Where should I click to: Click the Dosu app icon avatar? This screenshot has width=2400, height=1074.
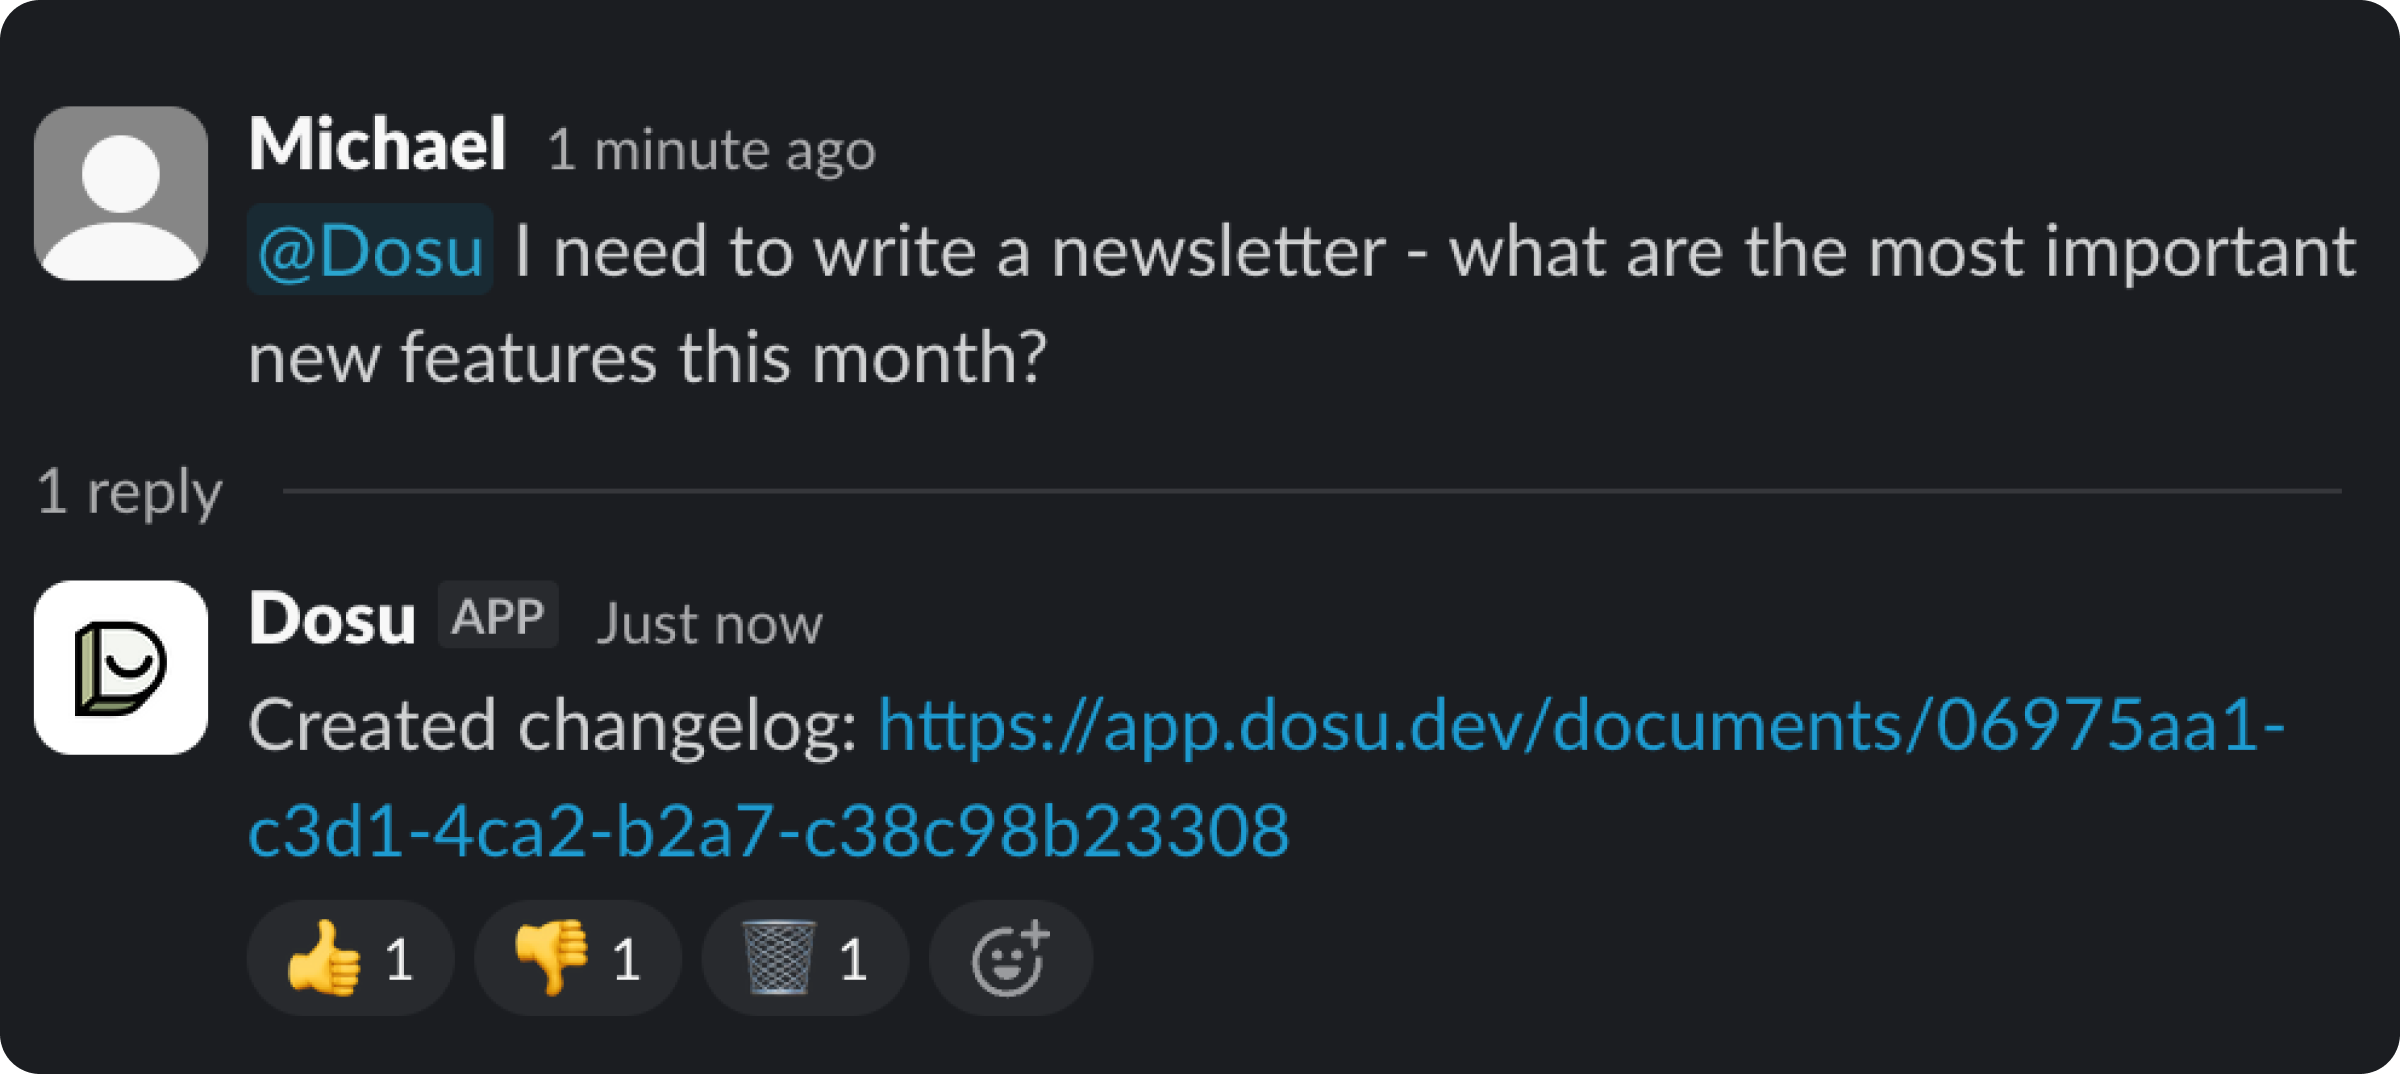pos(120,665)
